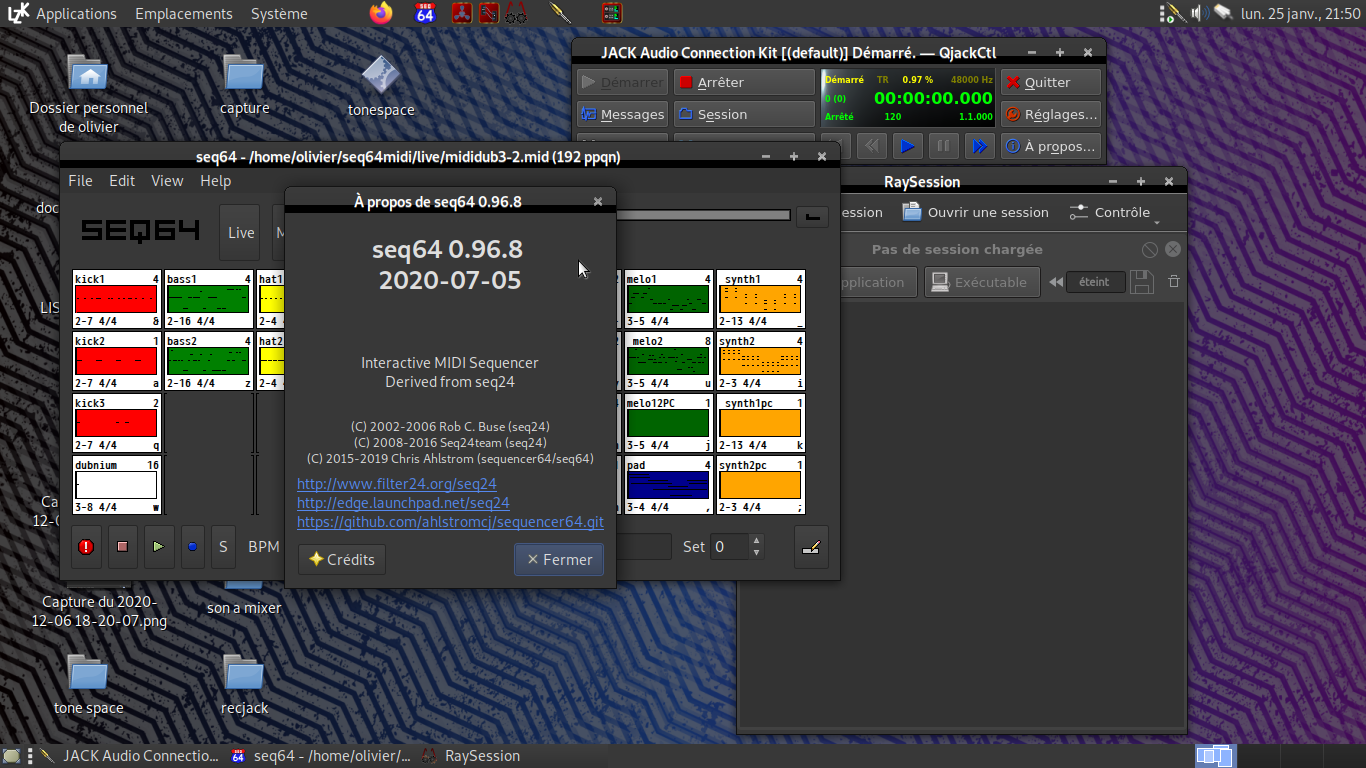The width and height of the screenshot is (1366, 768).
Task: Select the synth2pc pattern slot
Action: pyautogui.click(x=761, y=485)
